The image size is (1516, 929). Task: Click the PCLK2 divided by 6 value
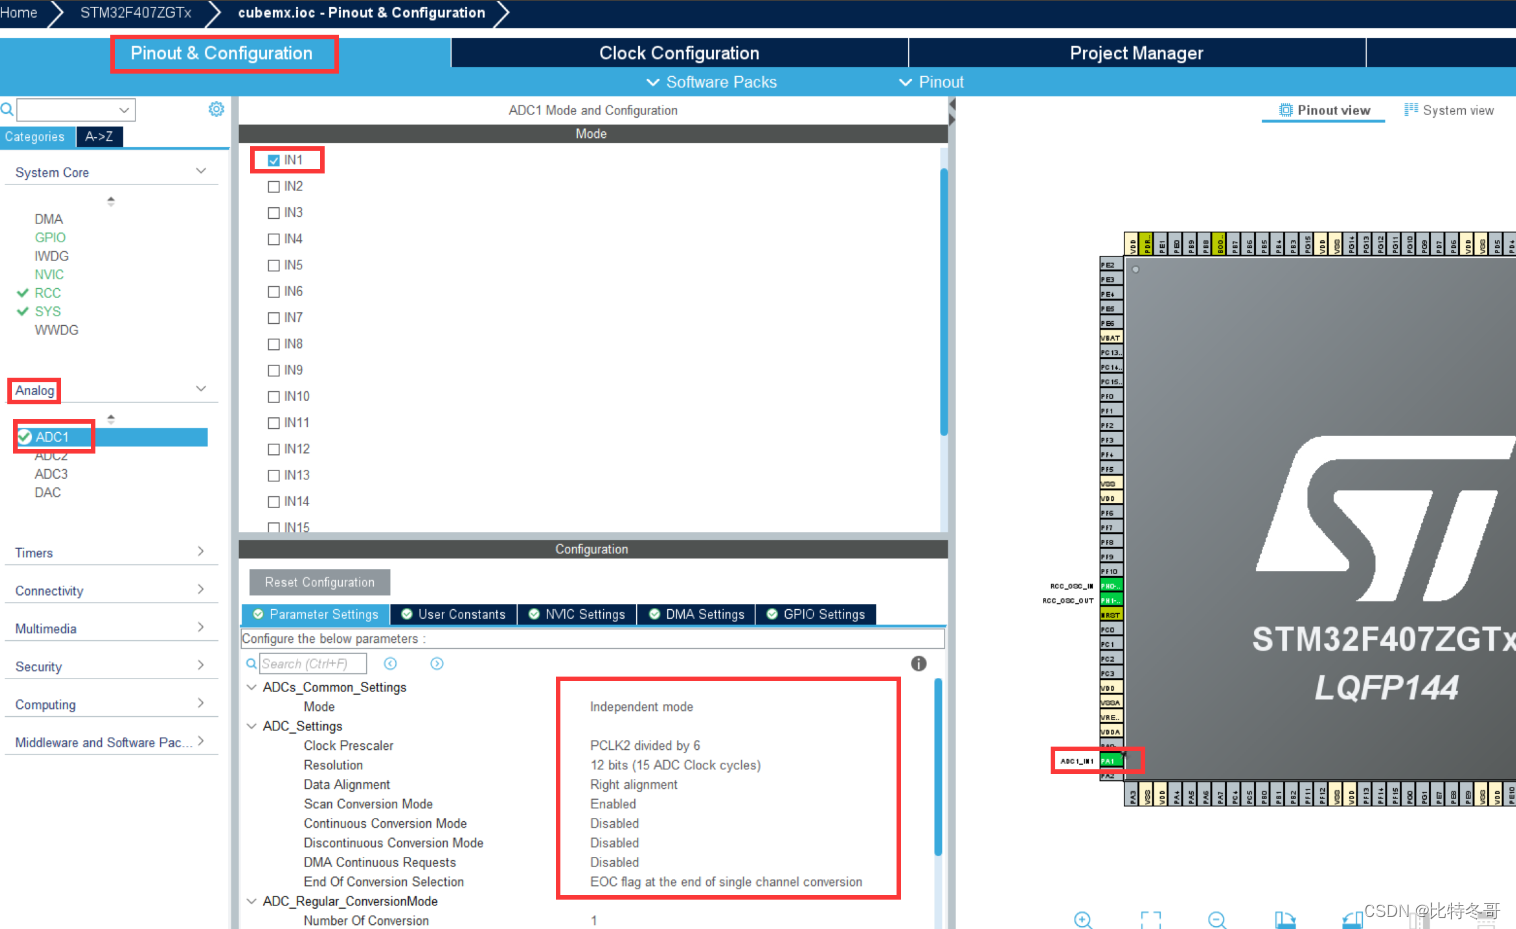click(645, 745)
